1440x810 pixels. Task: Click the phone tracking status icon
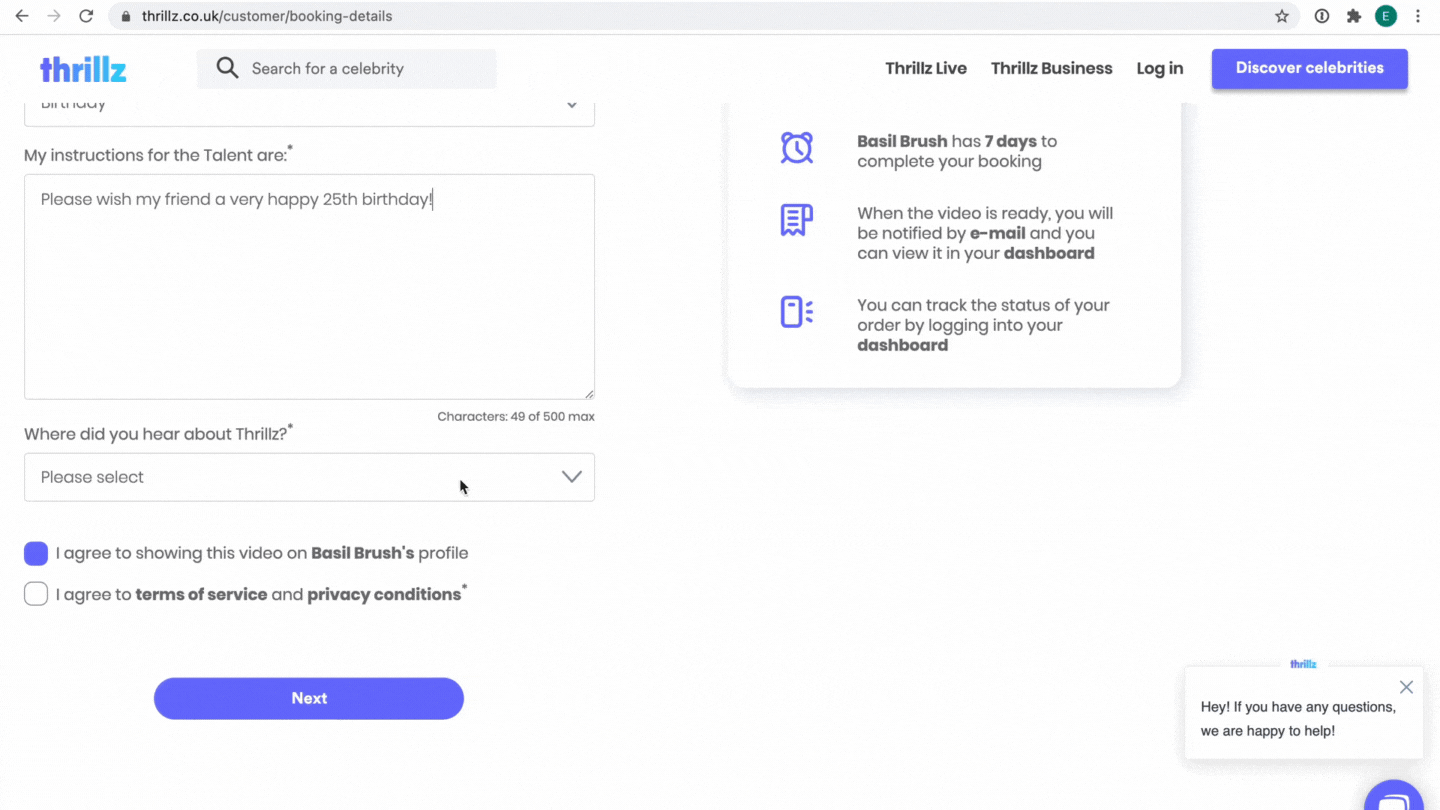pos(797,312)
